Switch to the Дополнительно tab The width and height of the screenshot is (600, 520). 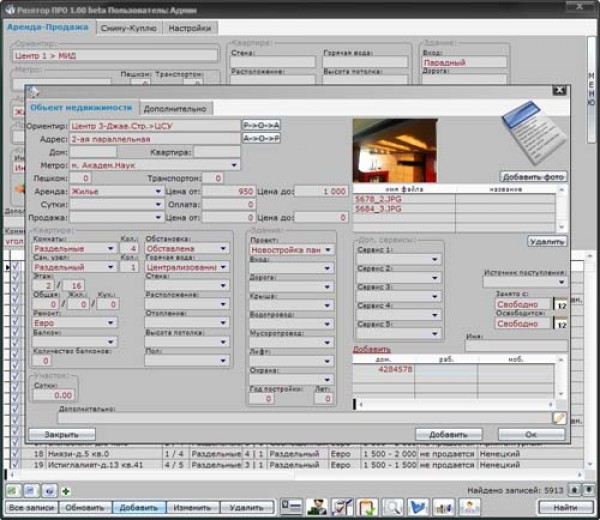(175, 108)
